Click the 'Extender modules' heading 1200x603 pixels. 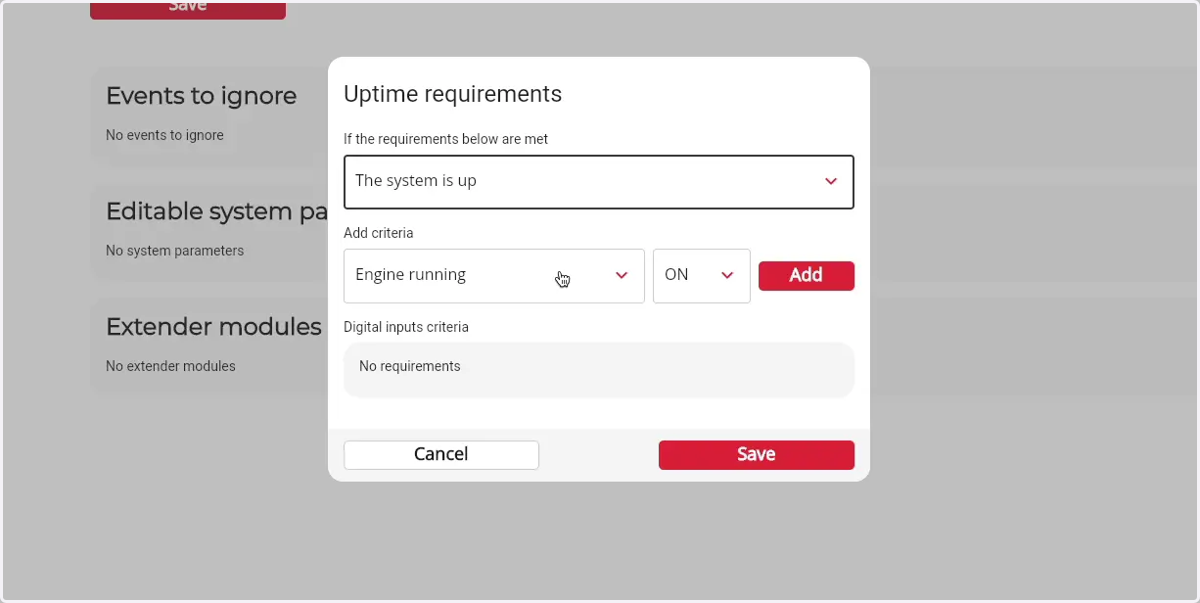click(214, 327)
